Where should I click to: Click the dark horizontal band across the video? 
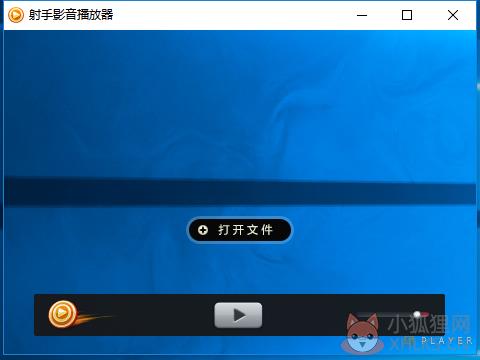pyautogui.click(x=240, y=192)
